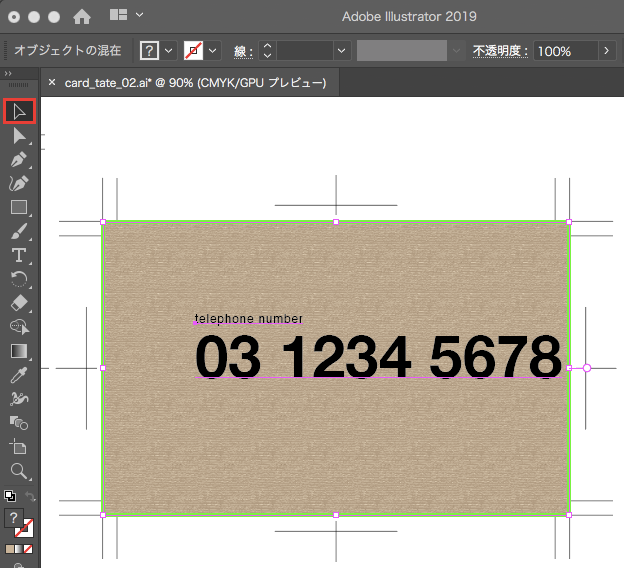Click the 不透明度 opacity label link
Viewport: 624px width, 568px height.
pos(501,51)
